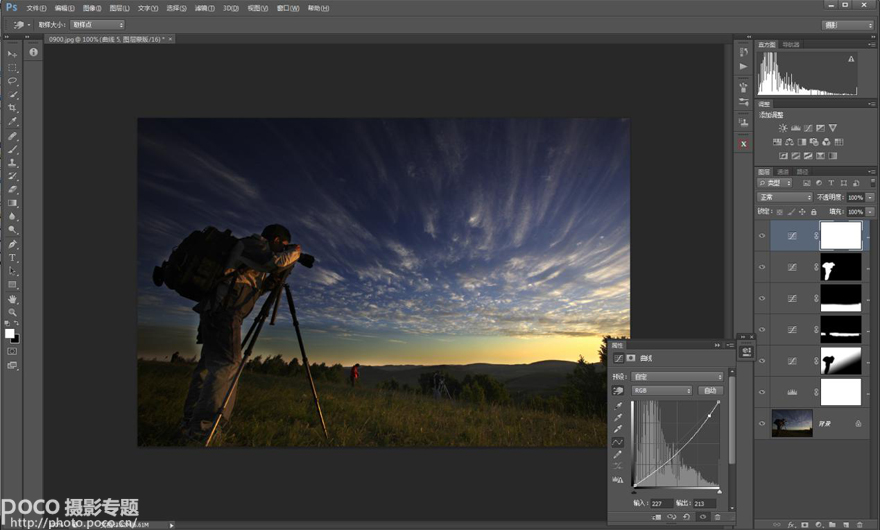880x530 pixels.
Task: Open the layer blend mode dropdown
Action: pos(785,198)
